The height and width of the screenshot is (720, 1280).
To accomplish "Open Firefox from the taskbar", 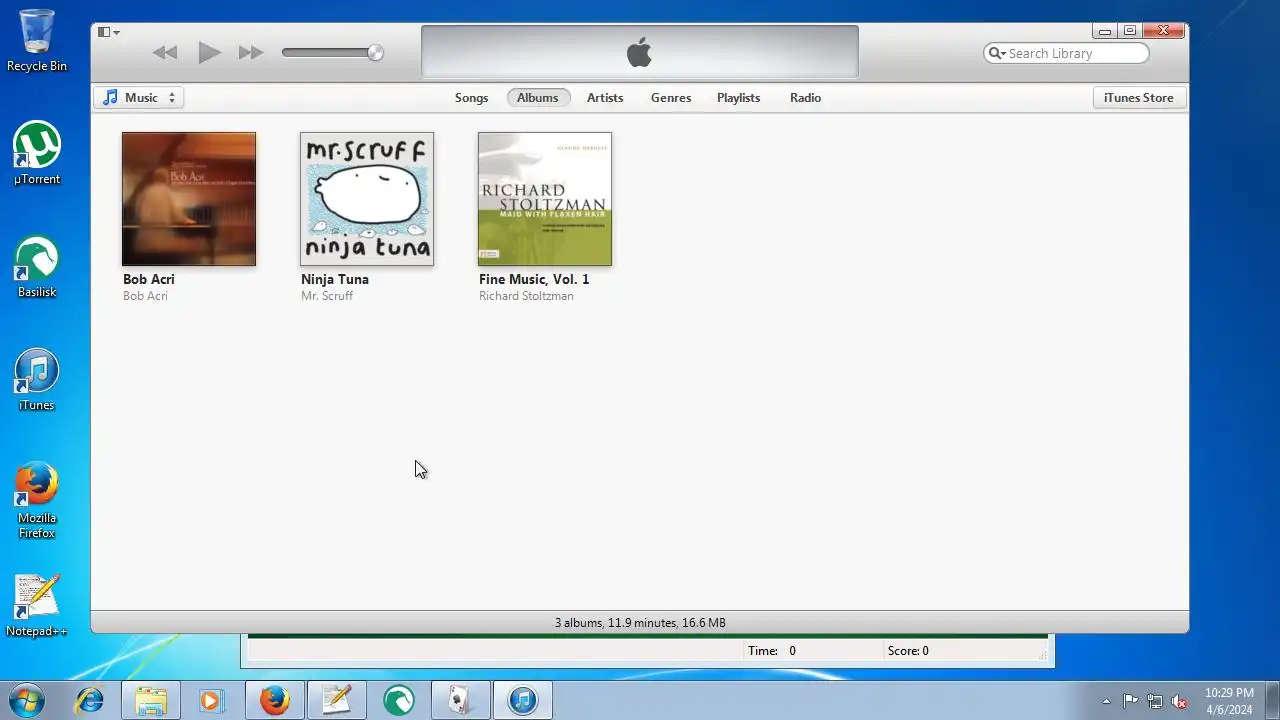I will pyautogui.click(x=274, y=700).
